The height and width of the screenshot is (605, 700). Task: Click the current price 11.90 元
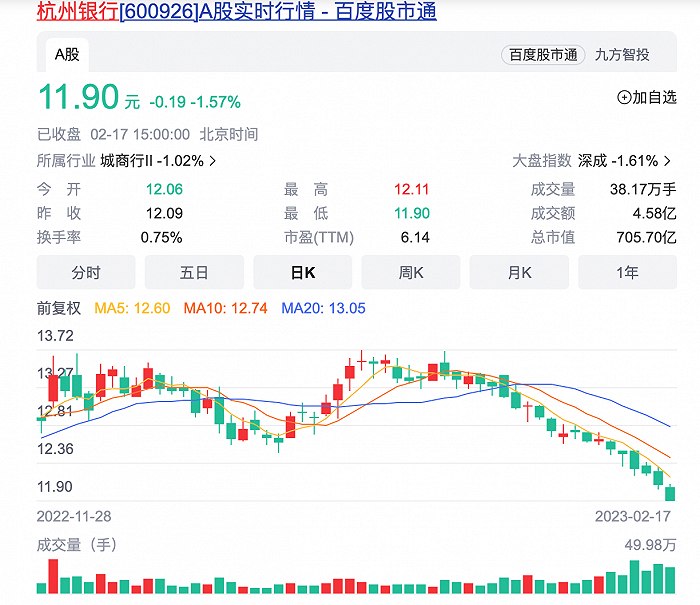(89, 97)
